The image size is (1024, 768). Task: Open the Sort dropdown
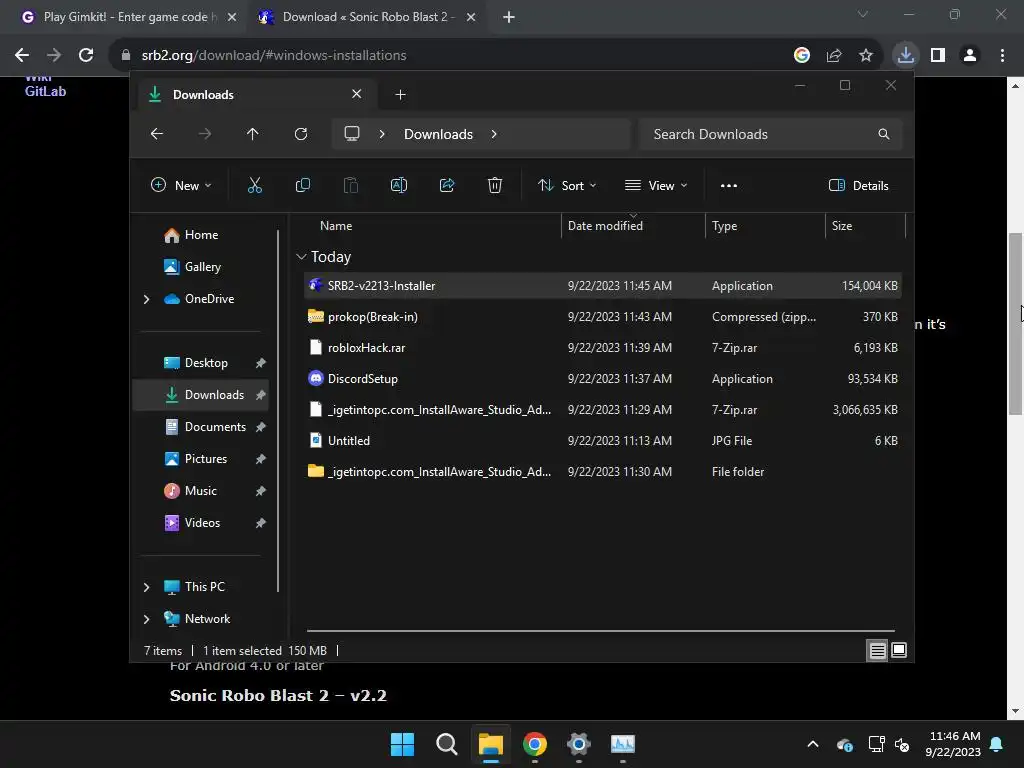[x=567, y=185]
